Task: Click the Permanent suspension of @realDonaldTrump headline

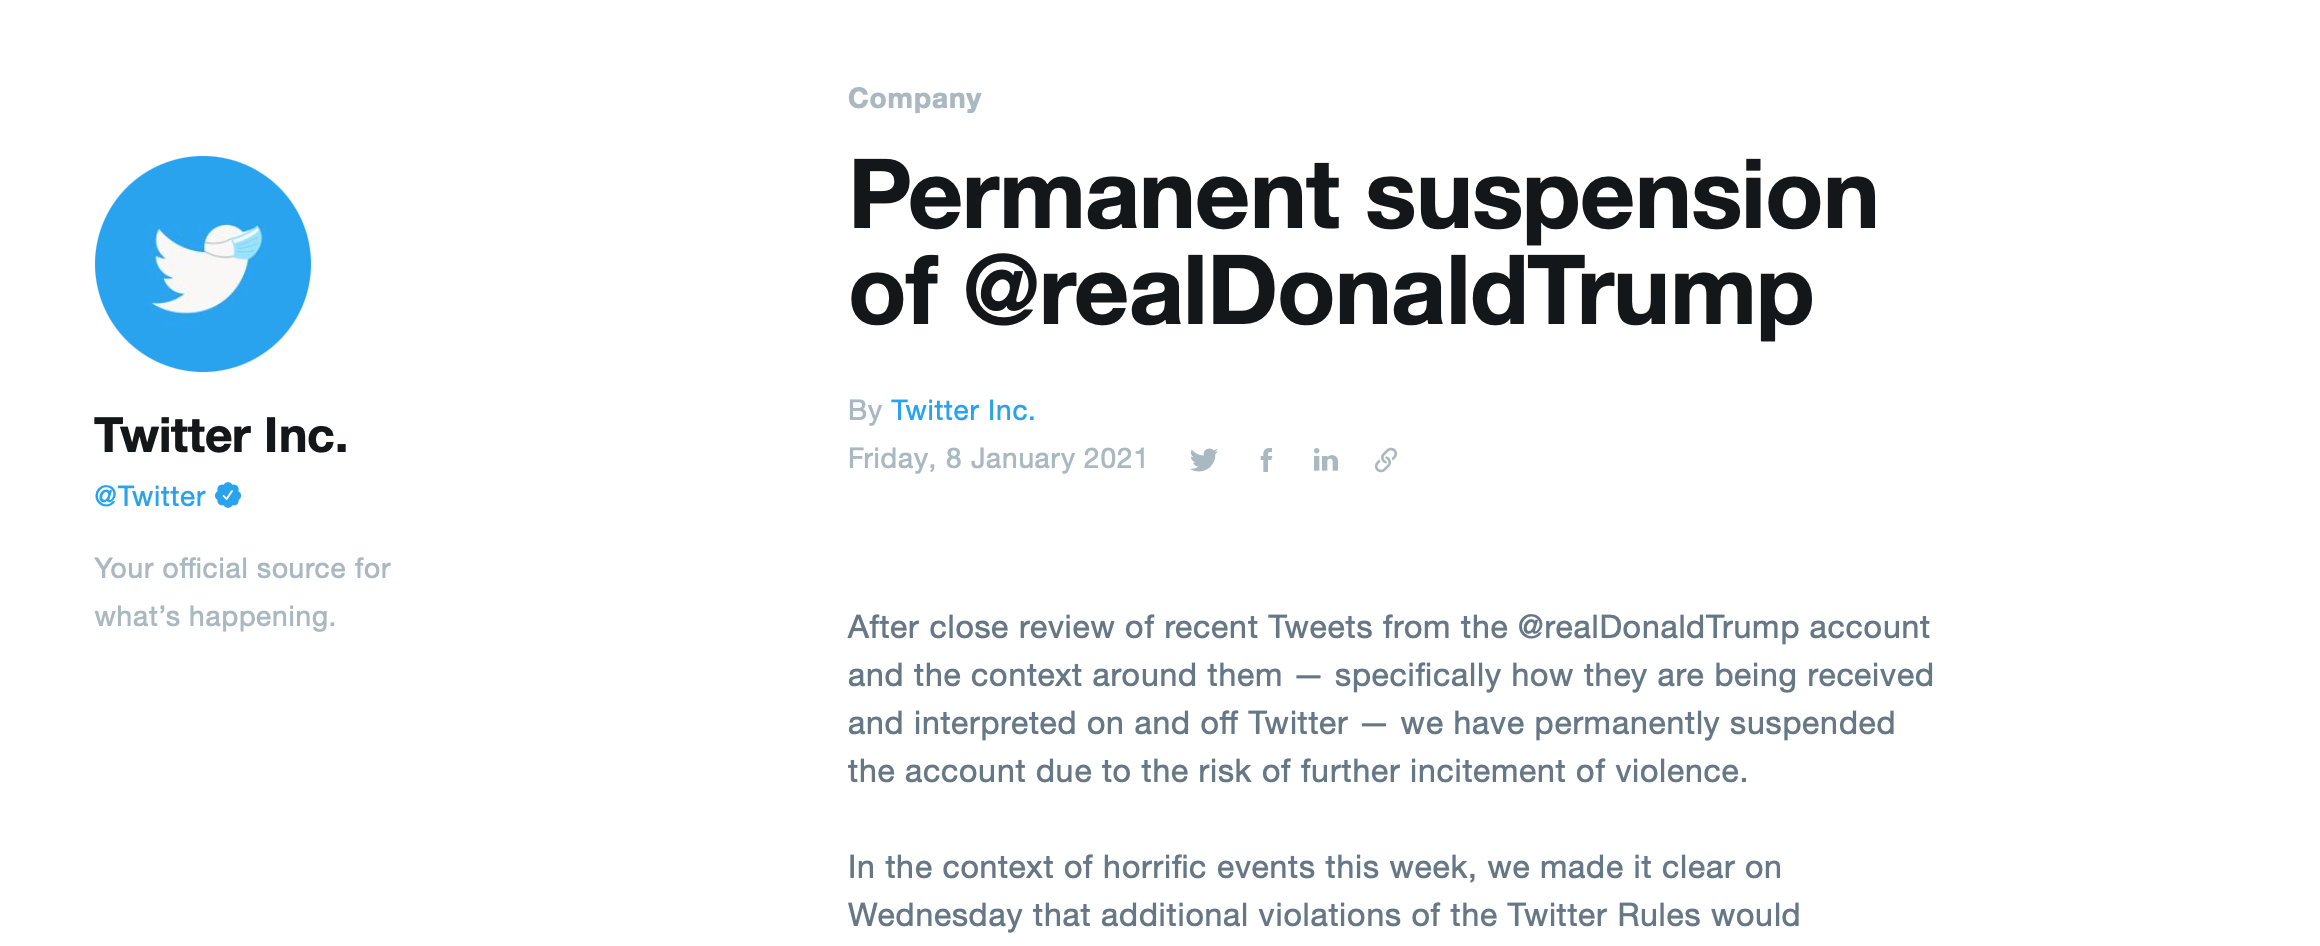Action: (x=1363, y=244)
